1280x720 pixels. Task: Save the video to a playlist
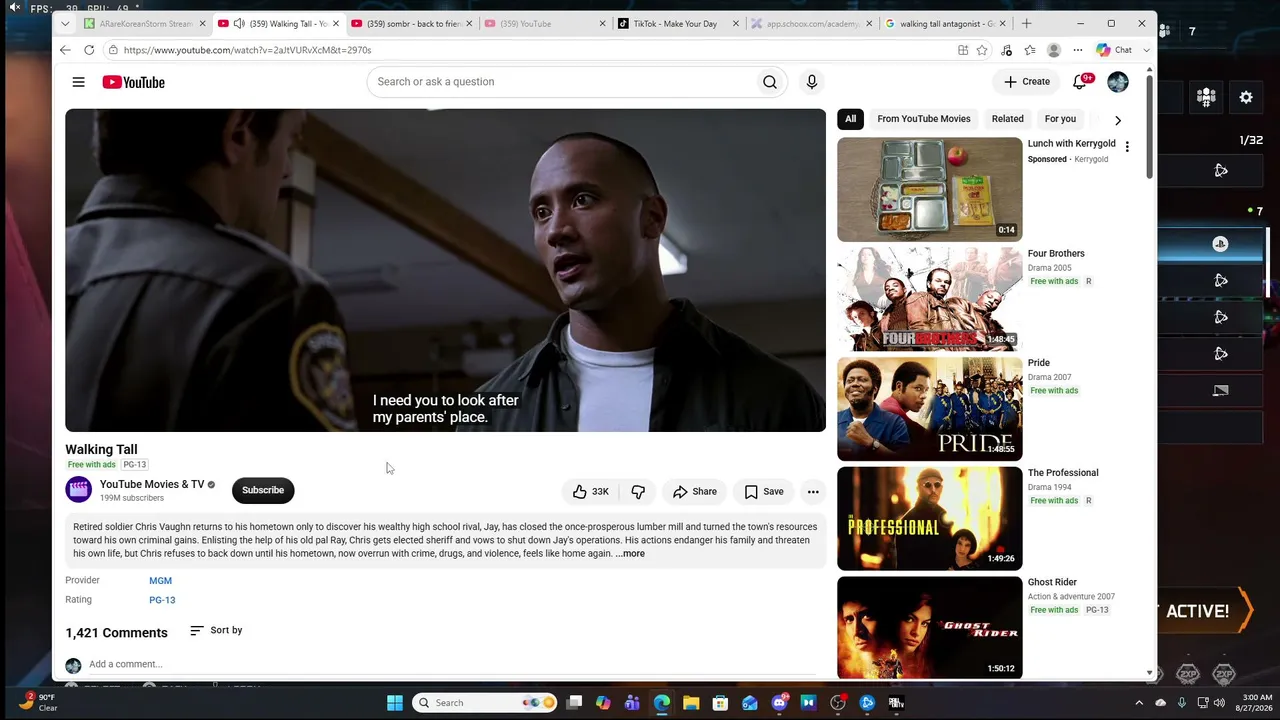764,491
